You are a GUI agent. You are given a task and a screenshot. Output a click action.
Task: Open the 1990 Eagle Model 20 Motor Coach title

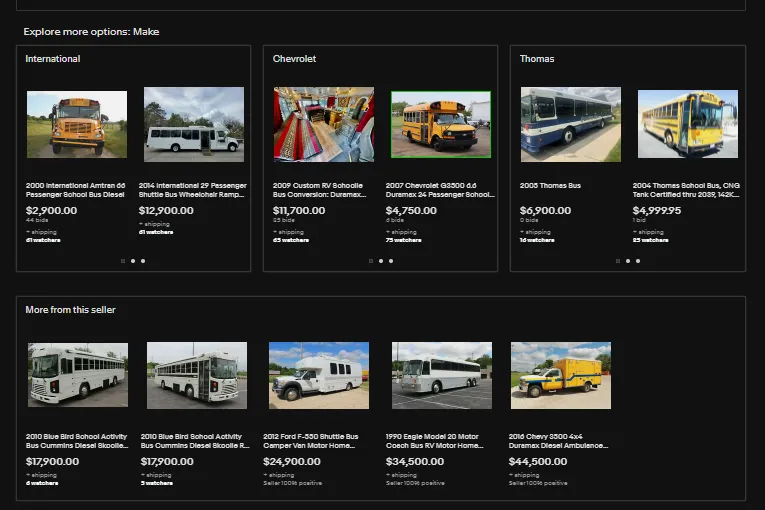[x=435, y=441]
